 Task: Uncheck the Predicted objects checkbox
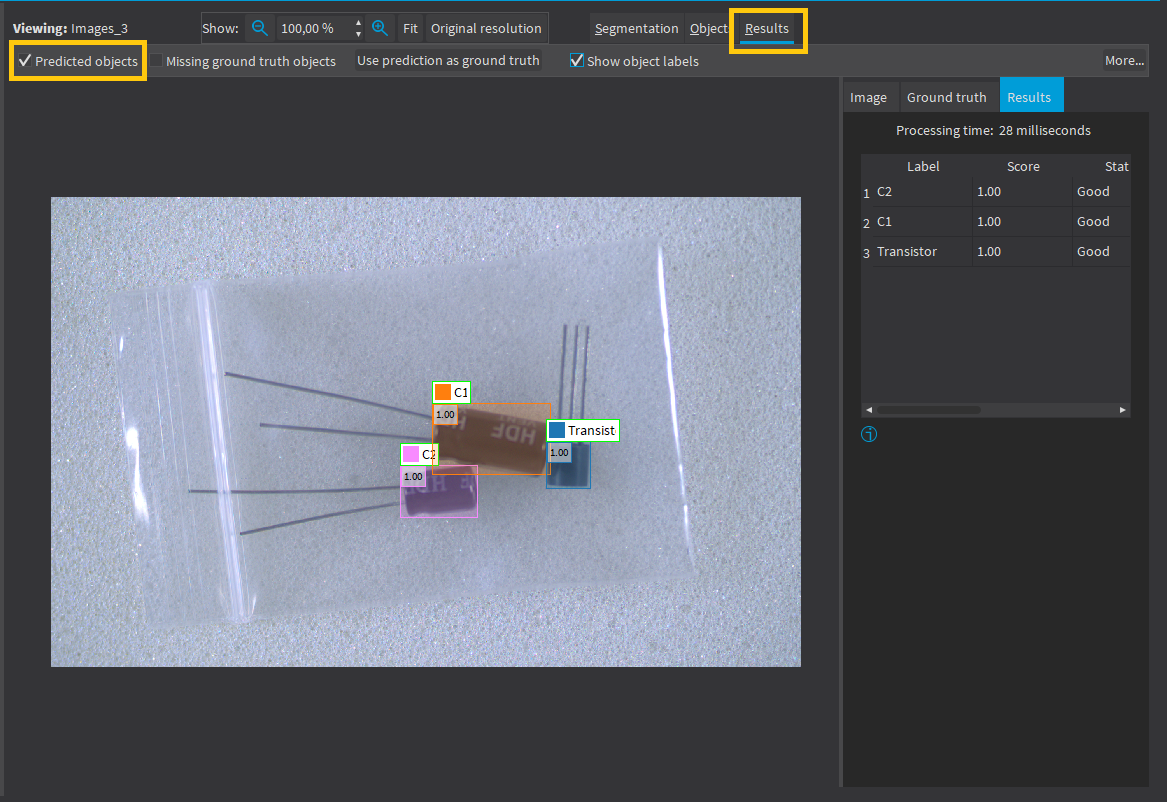click(x=25, y=61)
